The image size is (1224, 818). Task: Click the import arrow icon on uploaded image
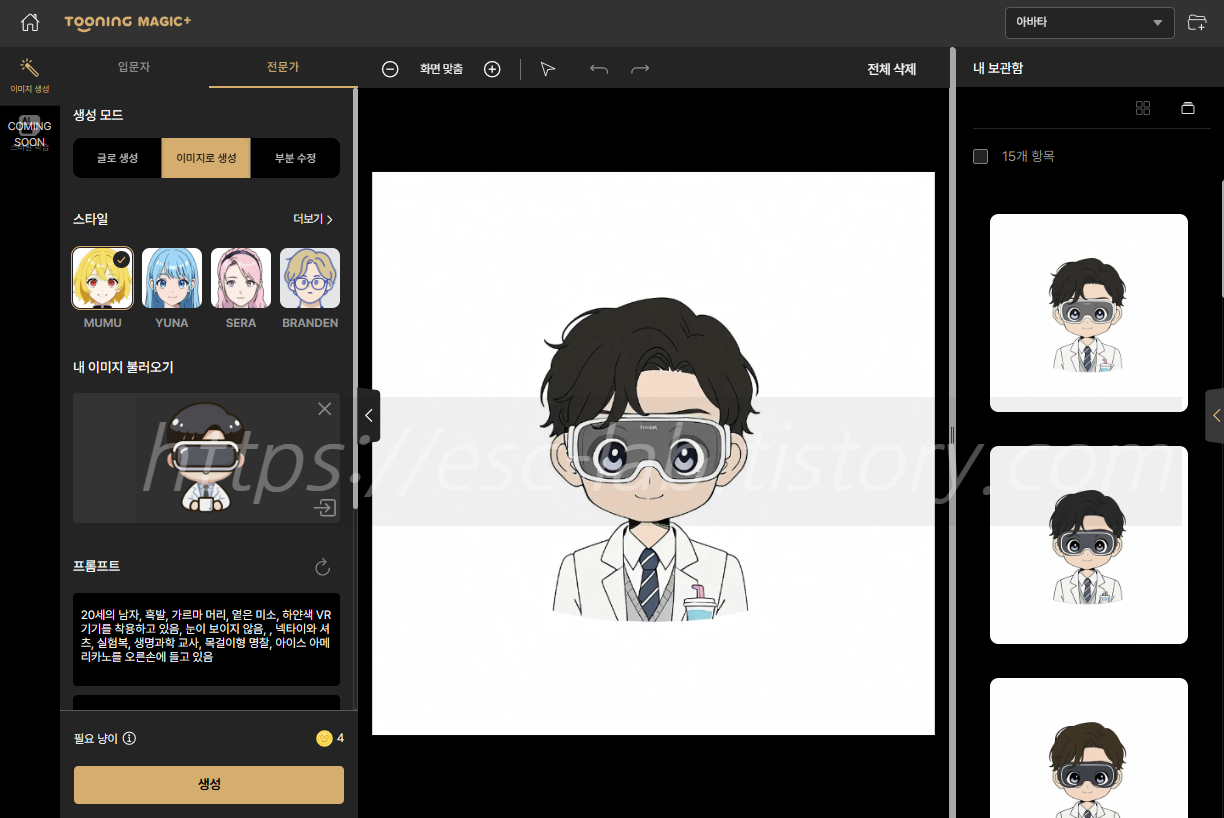pyautogui.click(x=324, y=508)
